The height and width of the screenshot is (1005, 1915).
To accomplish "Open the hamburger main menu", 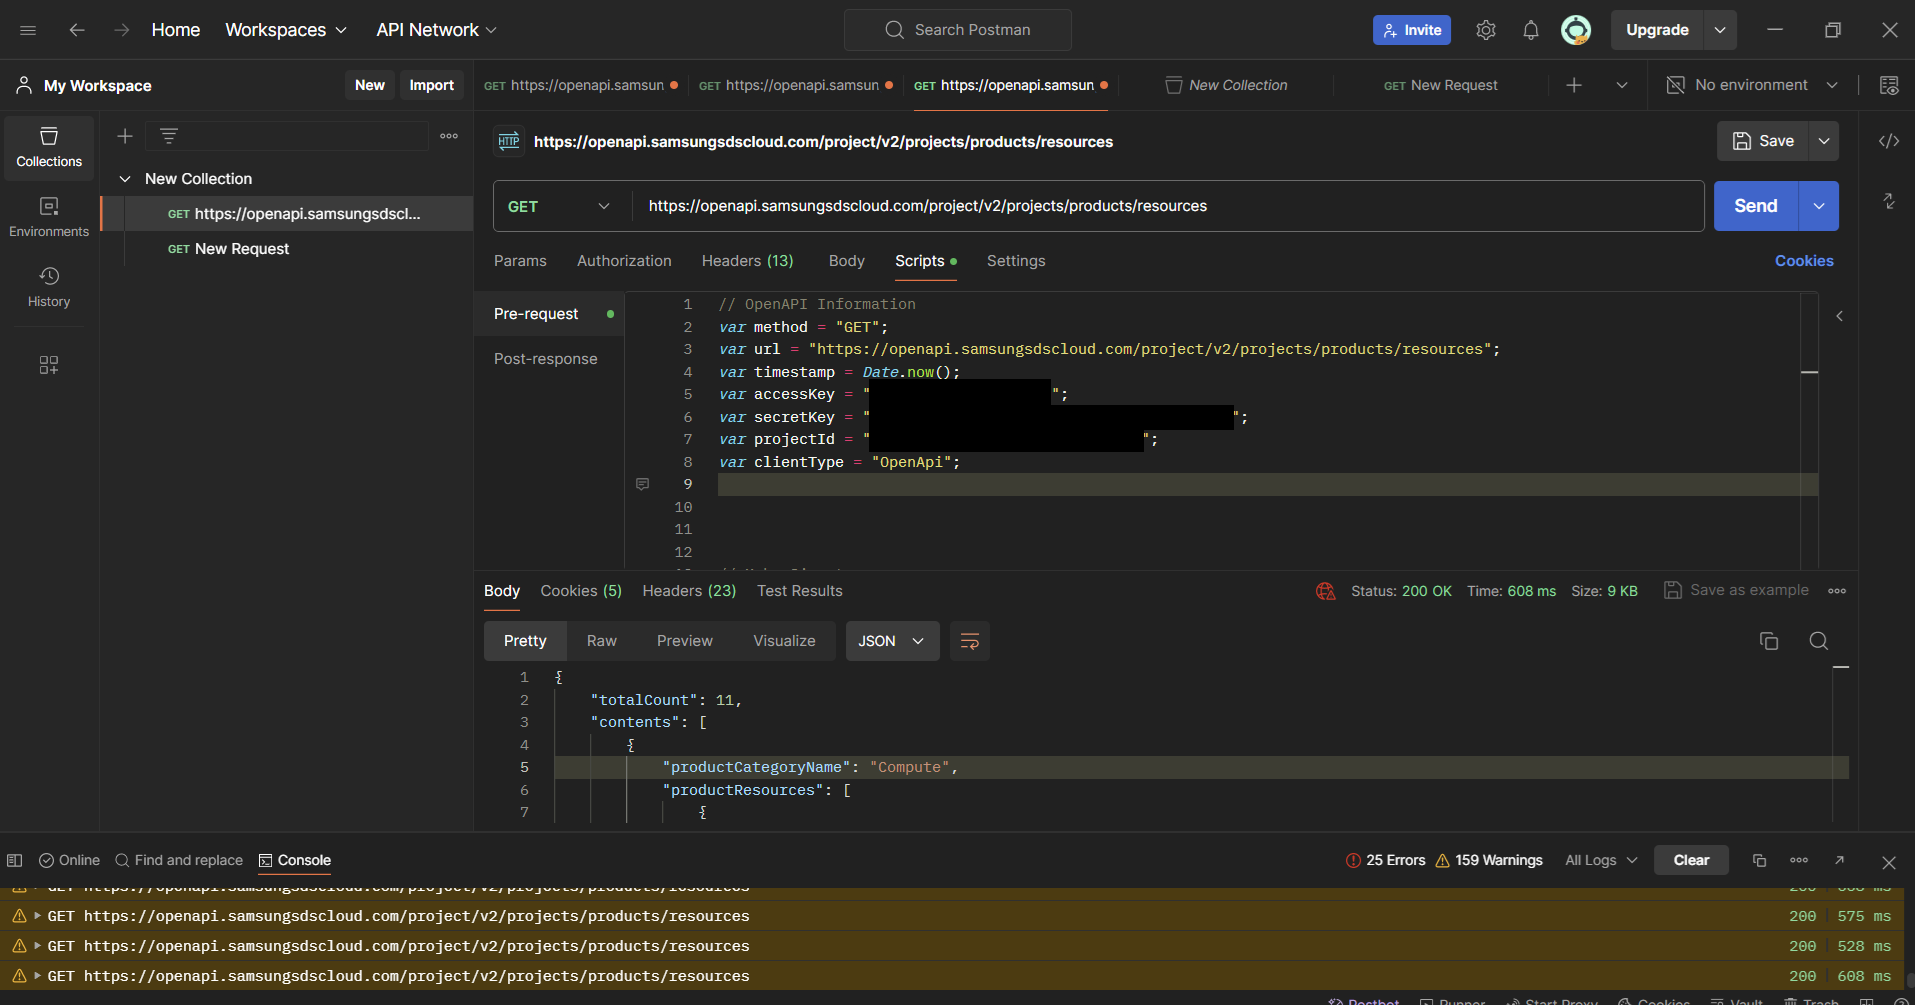I will 28,30.
